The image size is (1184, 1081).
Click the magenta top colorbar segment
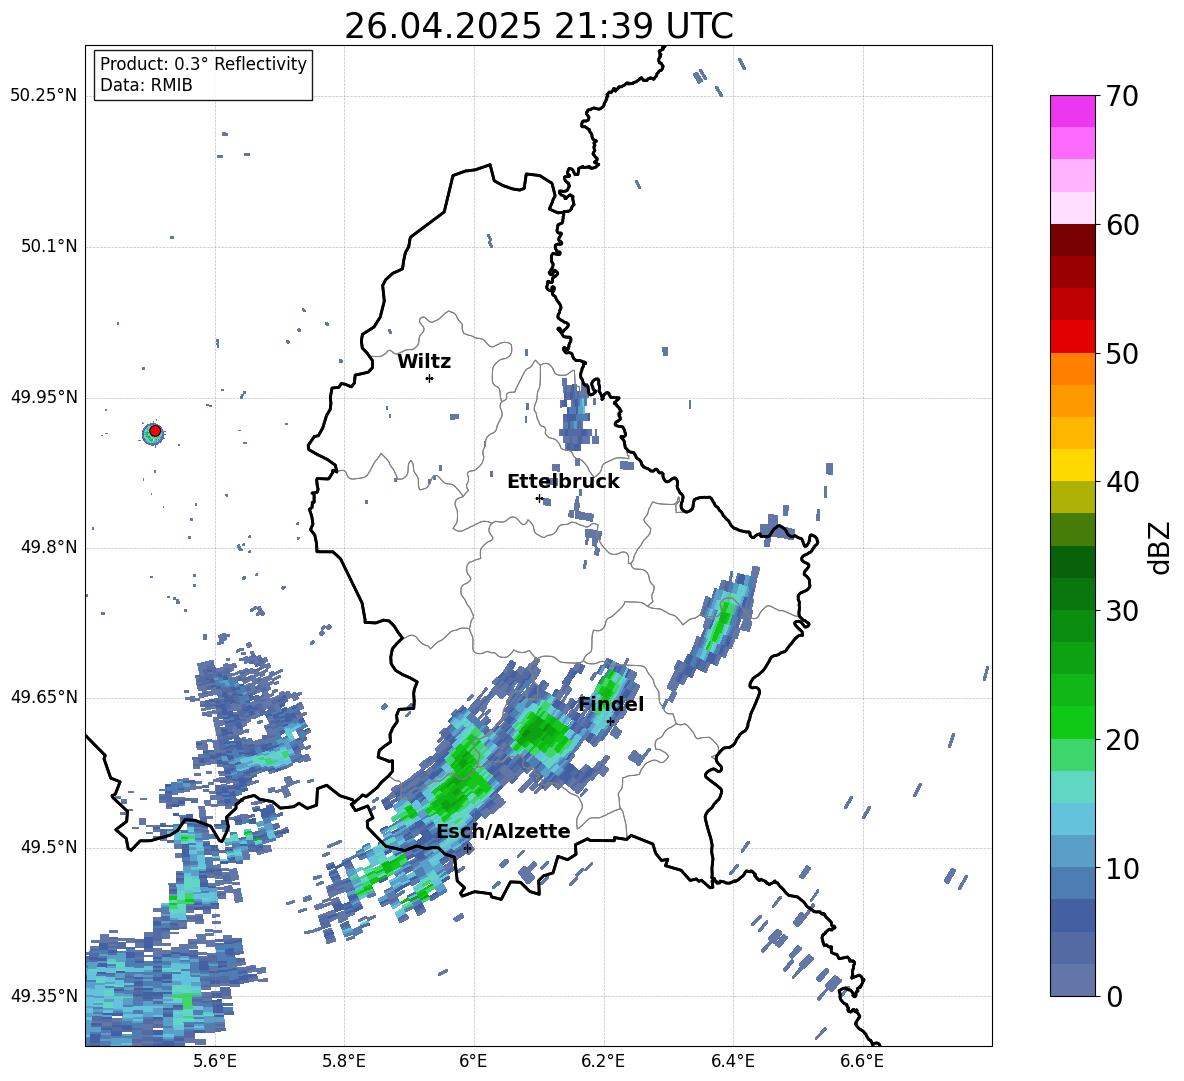(1072, 111)
